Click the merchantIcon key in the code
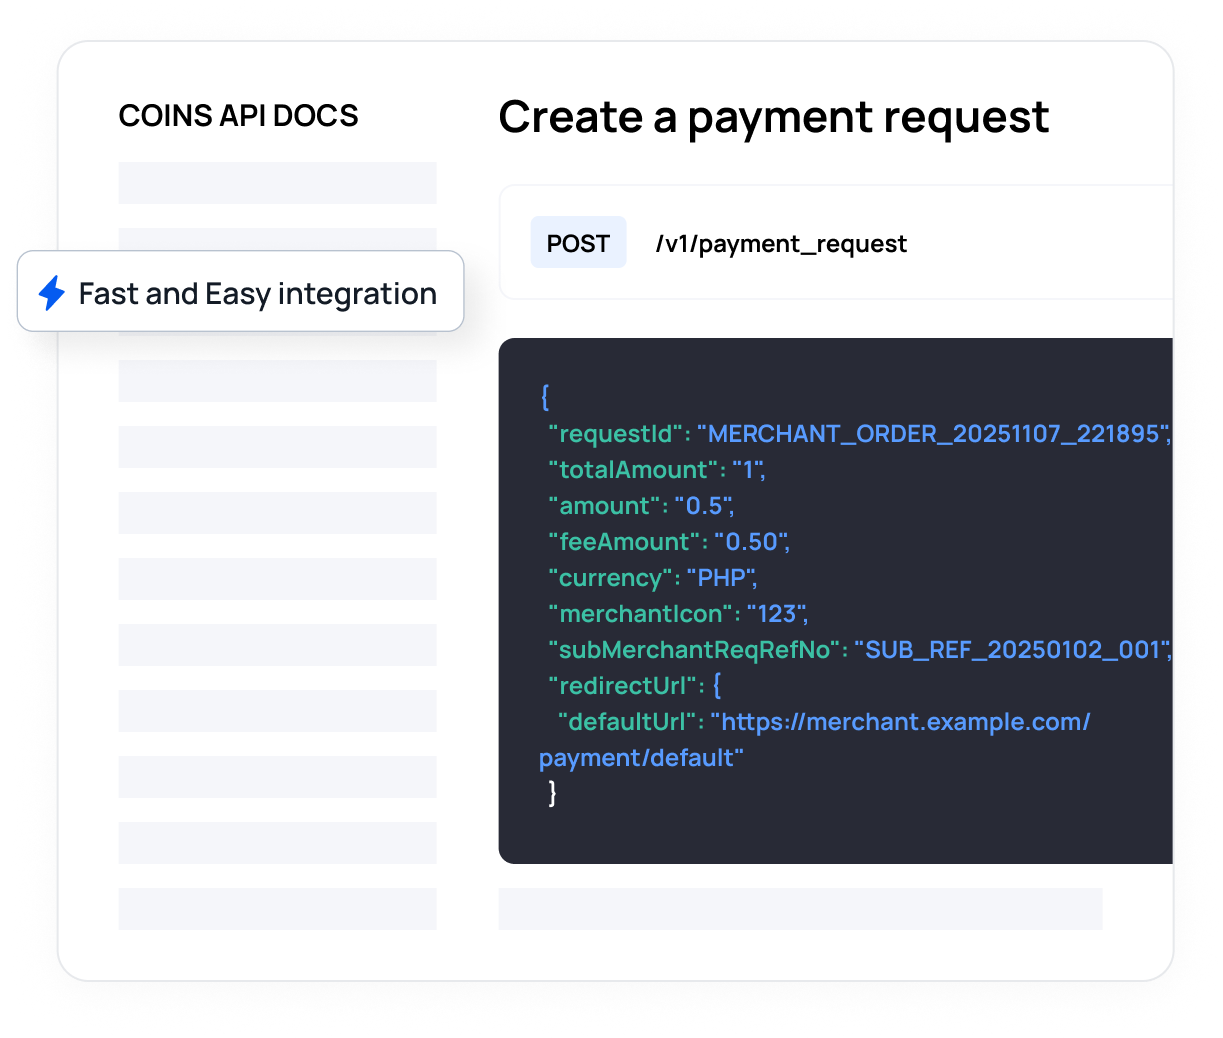The height and width of the screenshot is (1038, 1223). click(x=640, y=614)
